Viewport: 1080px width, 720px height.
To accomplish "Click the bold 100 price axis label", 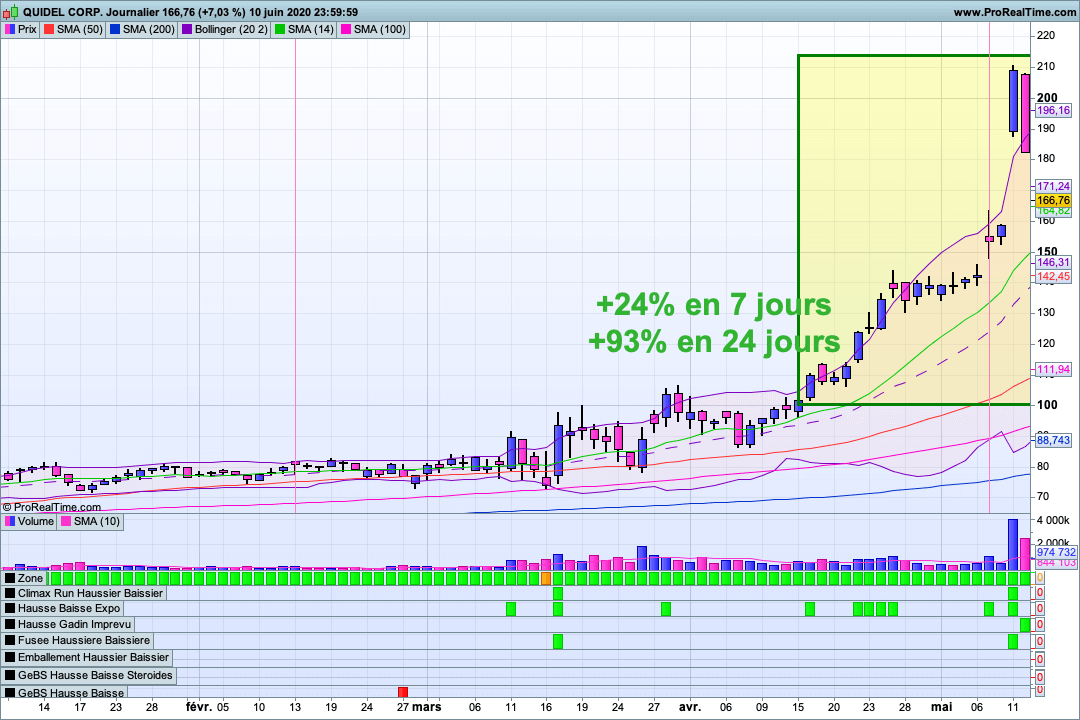I will click(x=1047, y=404).
